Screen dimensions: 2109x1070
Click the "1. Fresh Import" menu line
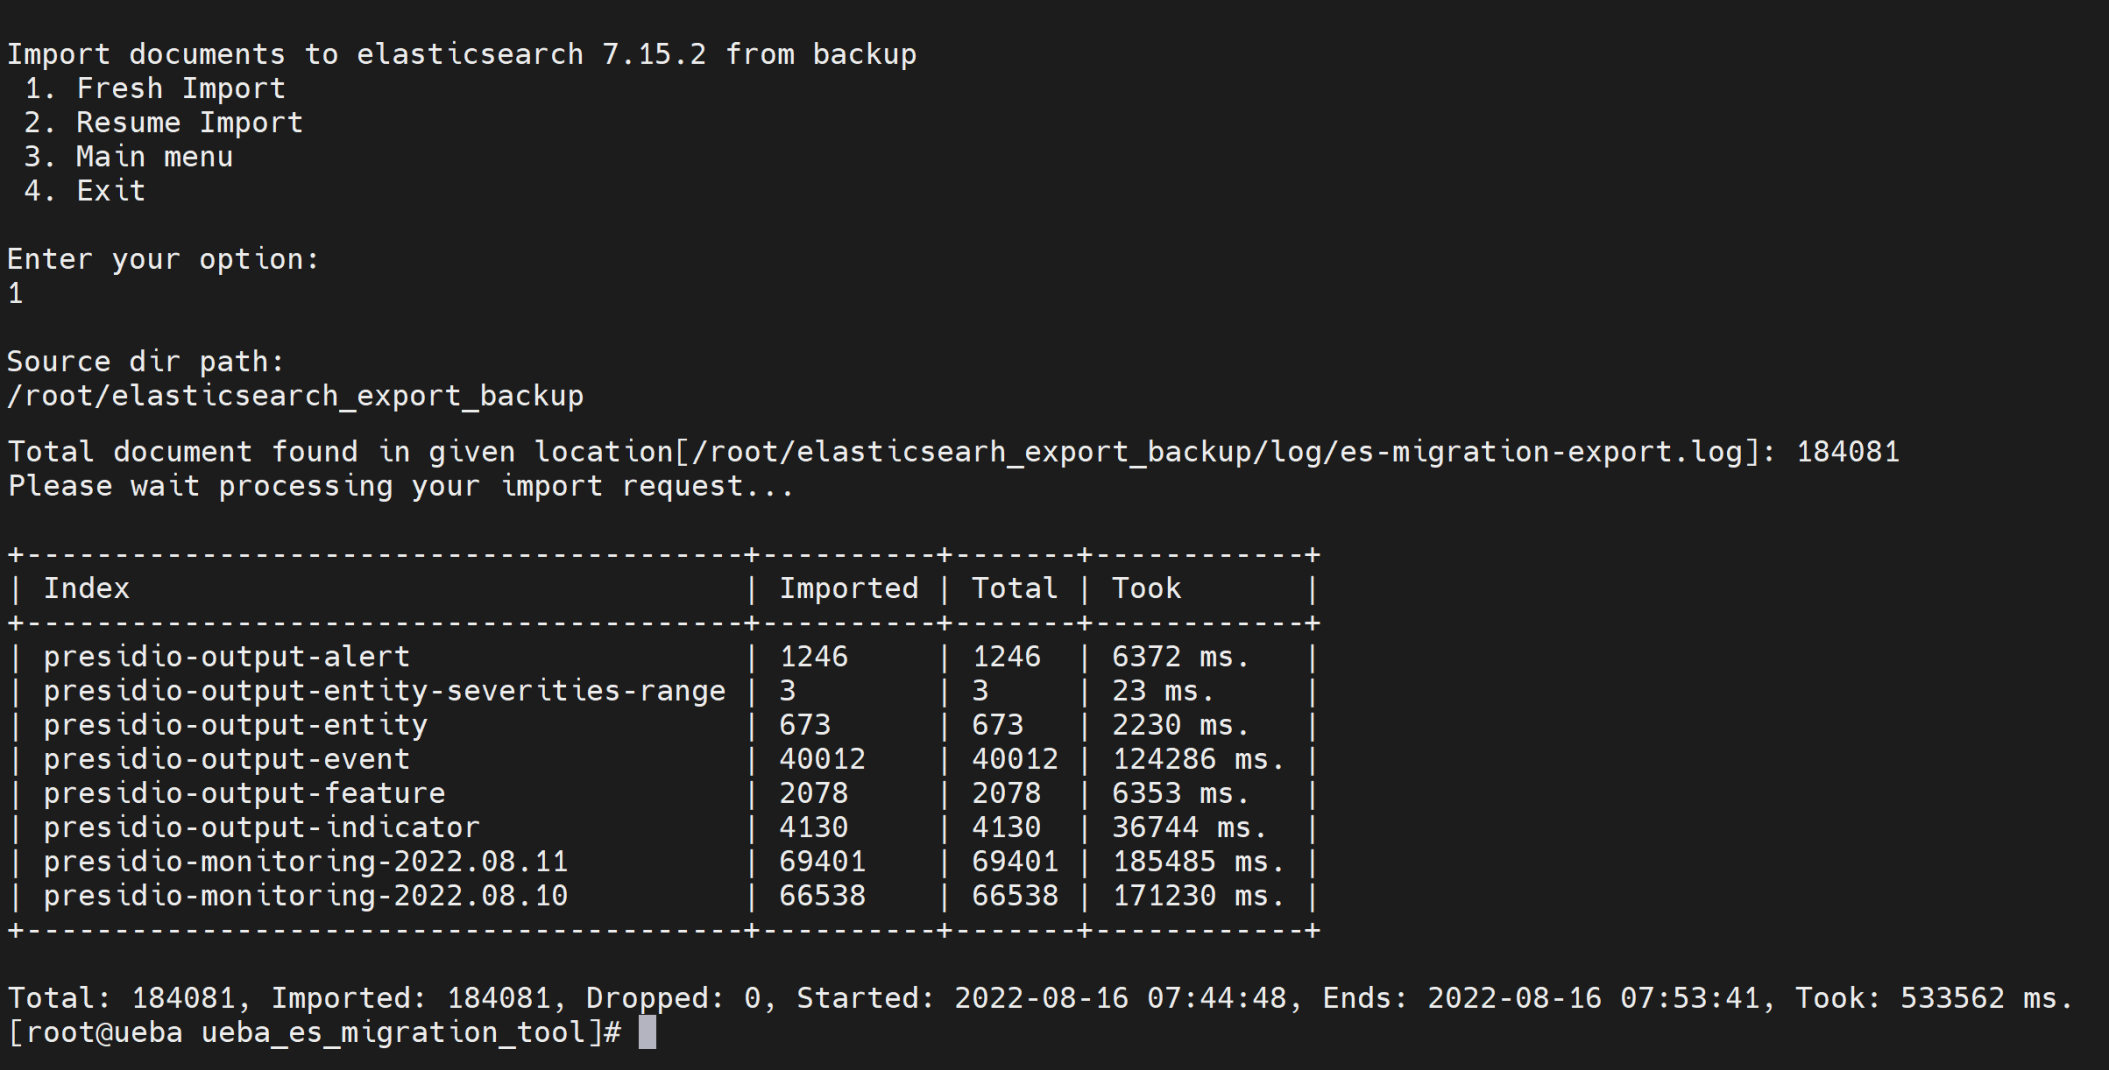155,88
